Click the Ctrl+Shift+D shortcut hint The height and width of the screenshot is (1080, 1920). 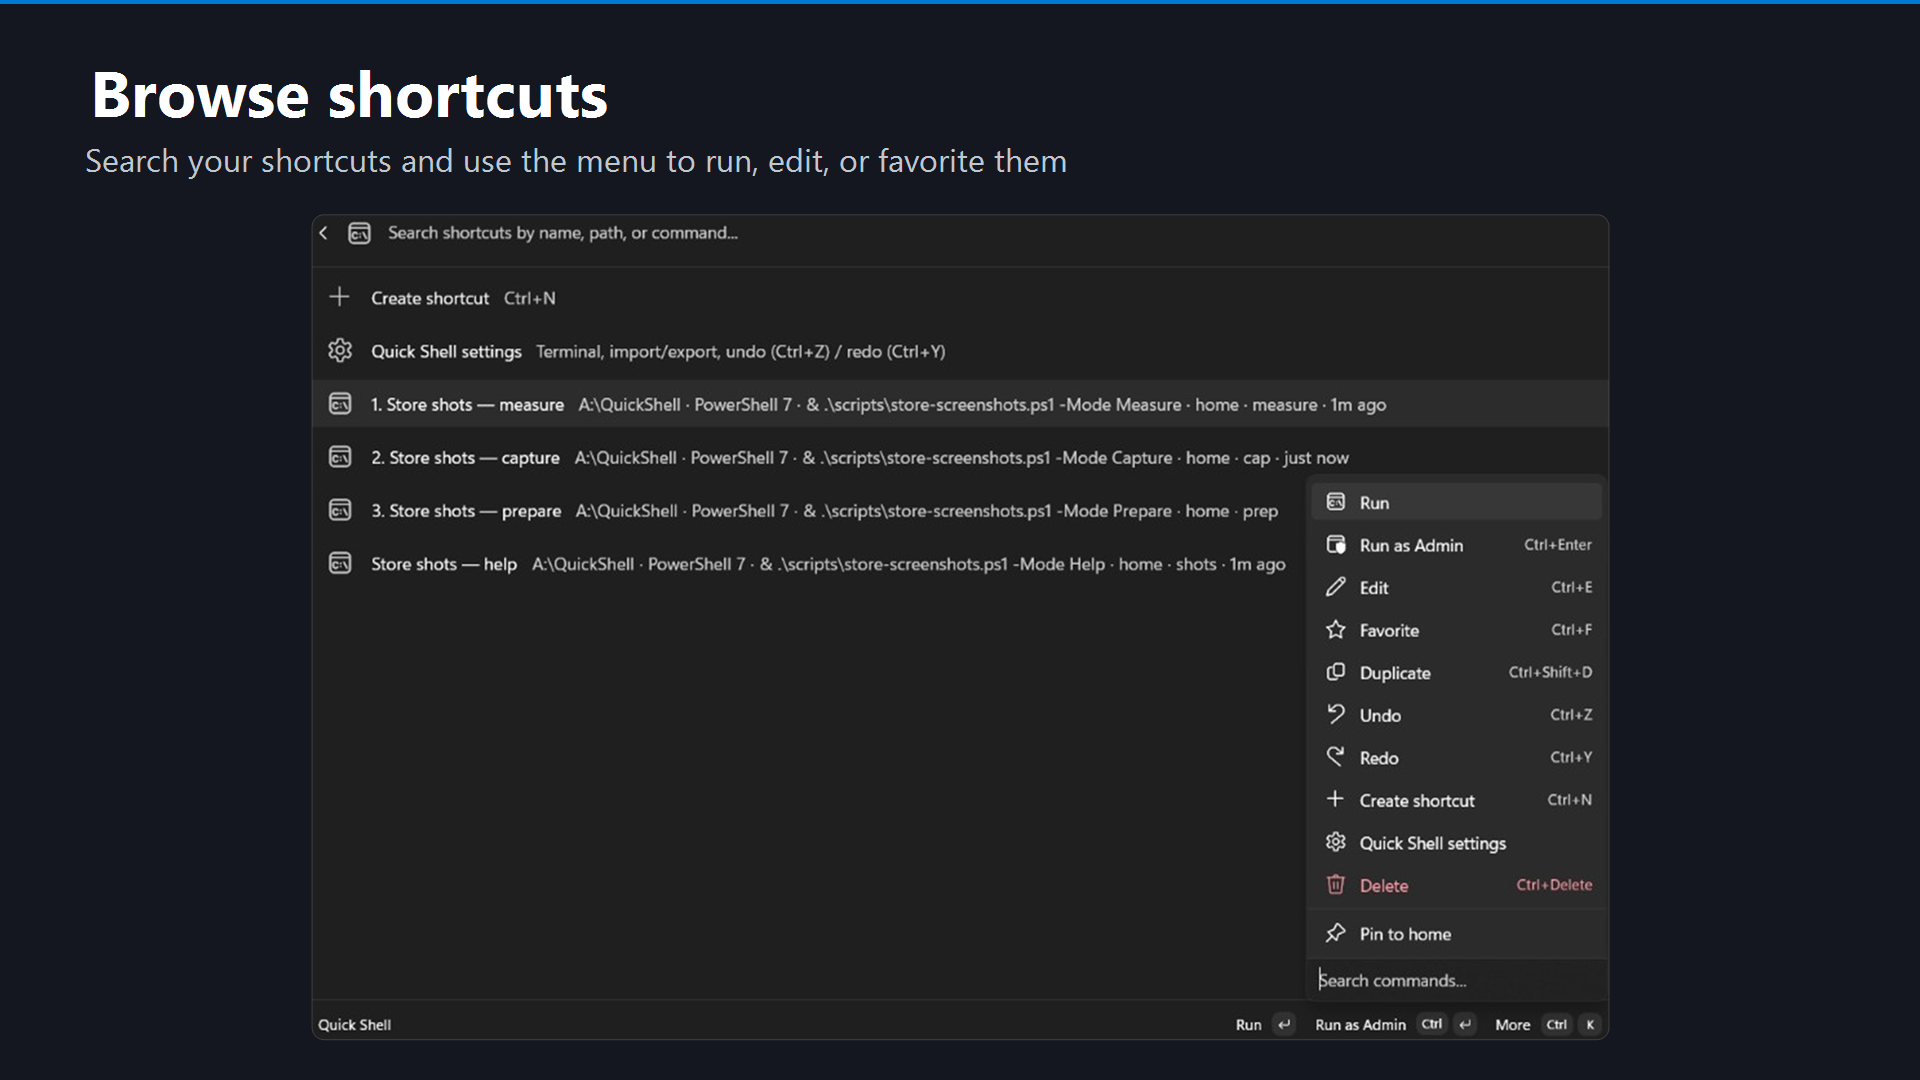(1551, 672)
